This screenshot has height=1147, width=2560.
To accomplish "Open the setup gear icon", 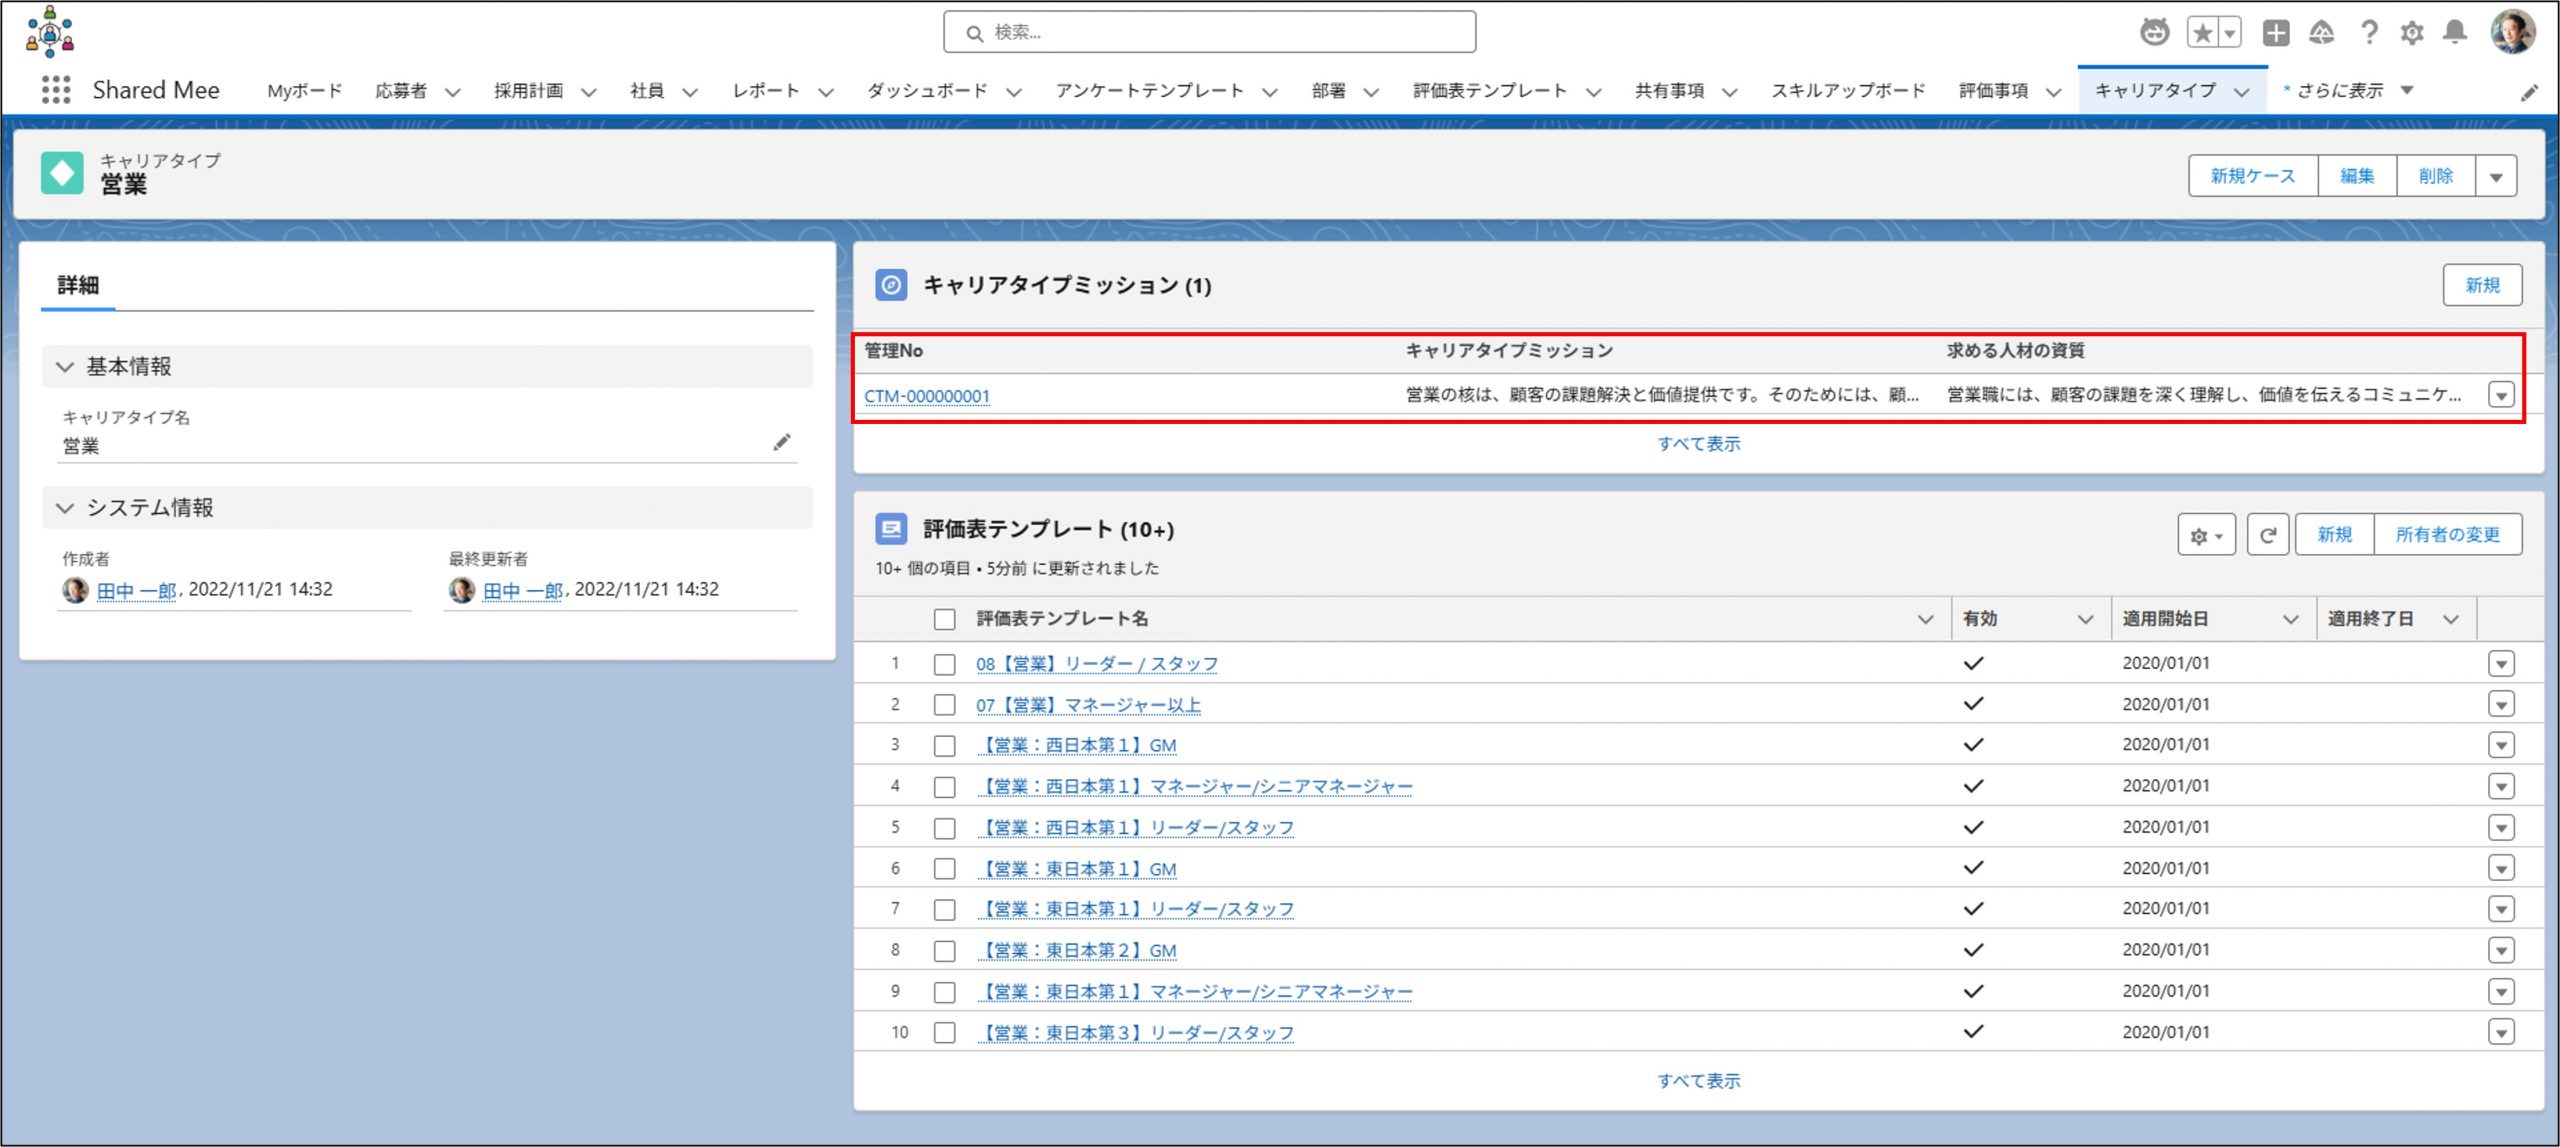I will point(2411,33).
